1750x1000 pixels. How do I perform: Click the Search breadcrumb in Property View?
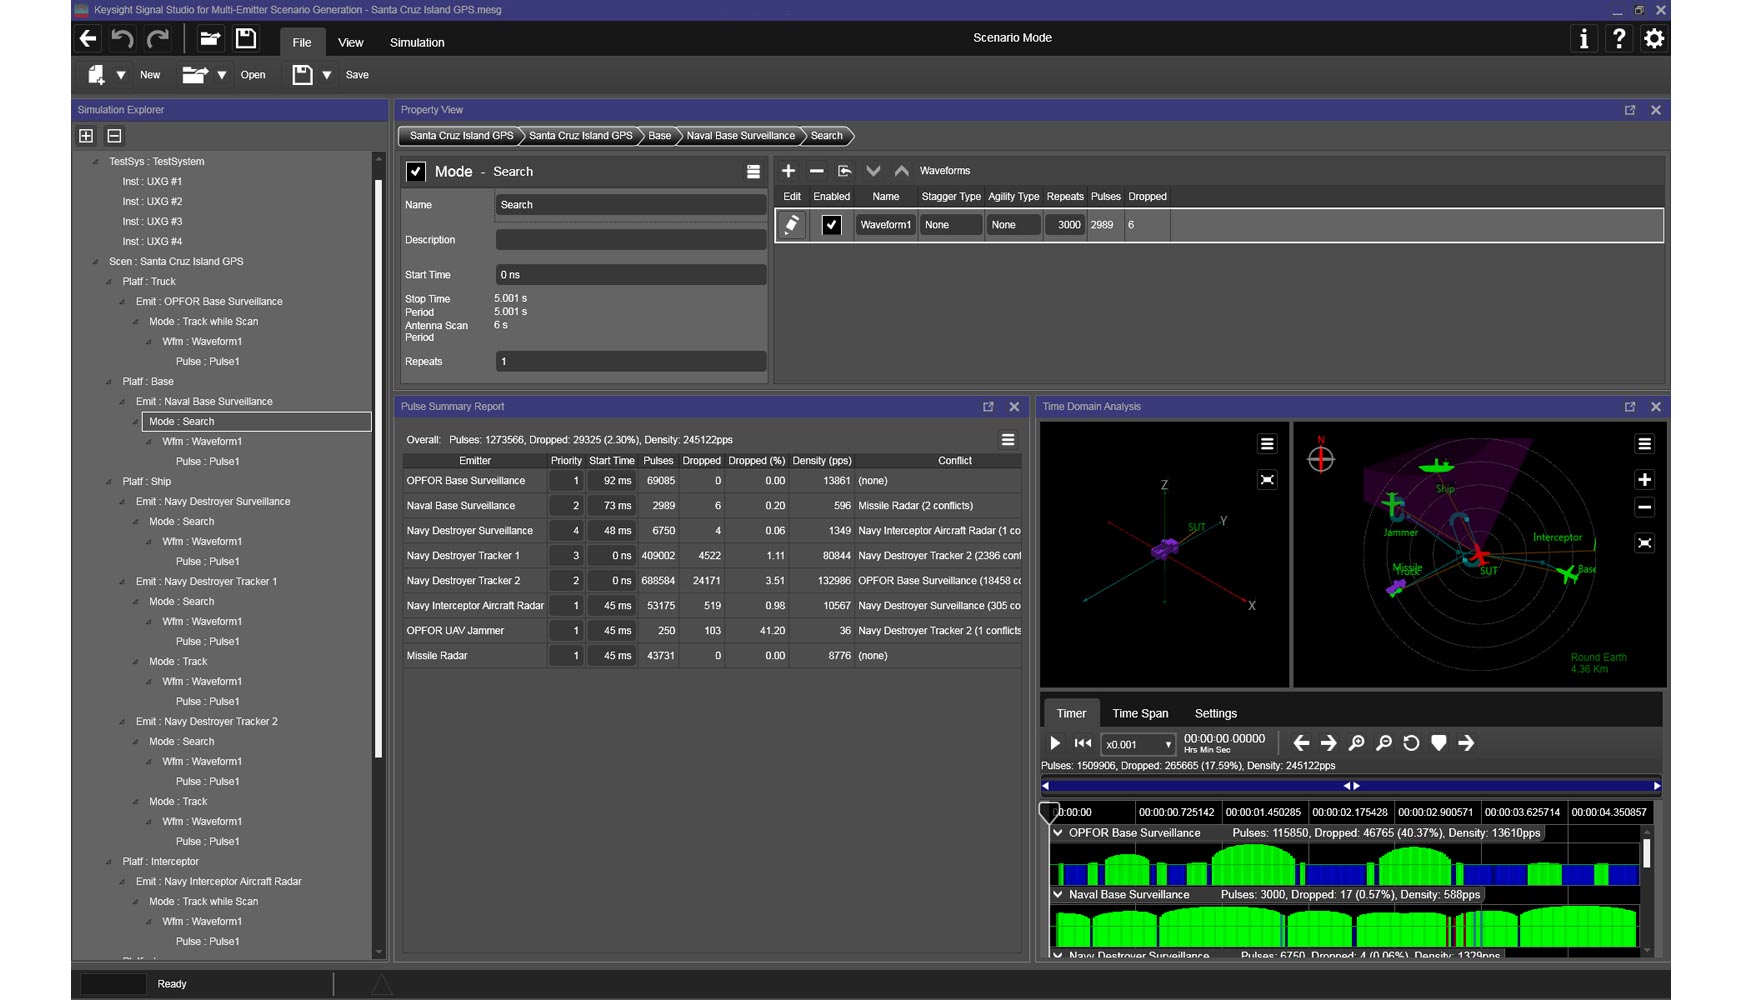(826, 136)
